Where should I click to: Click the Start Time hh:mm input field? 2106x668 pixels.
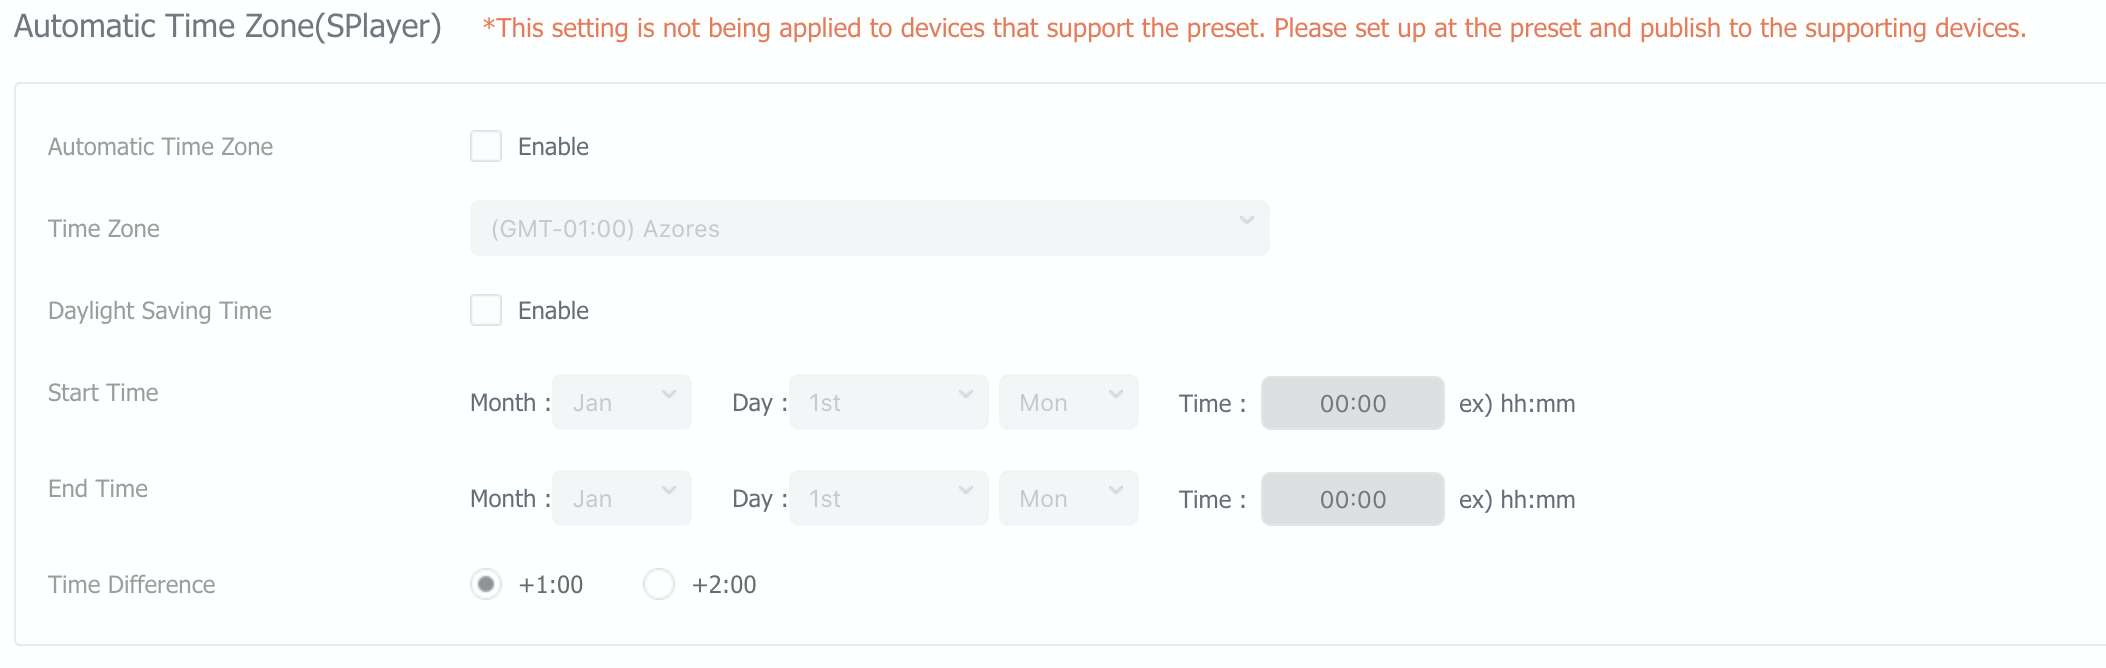[x=1352, y=403]
